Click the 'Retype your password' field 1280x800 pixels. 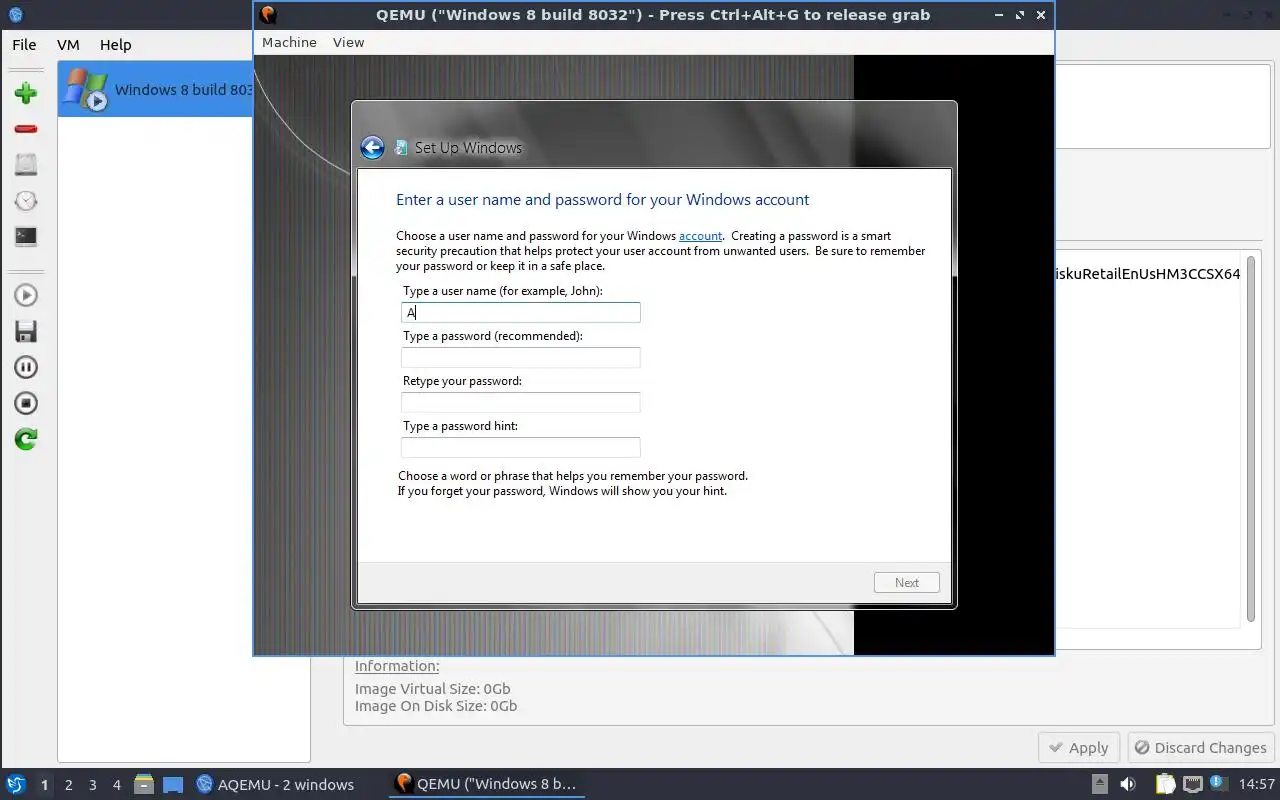click(x=520, y=403)
